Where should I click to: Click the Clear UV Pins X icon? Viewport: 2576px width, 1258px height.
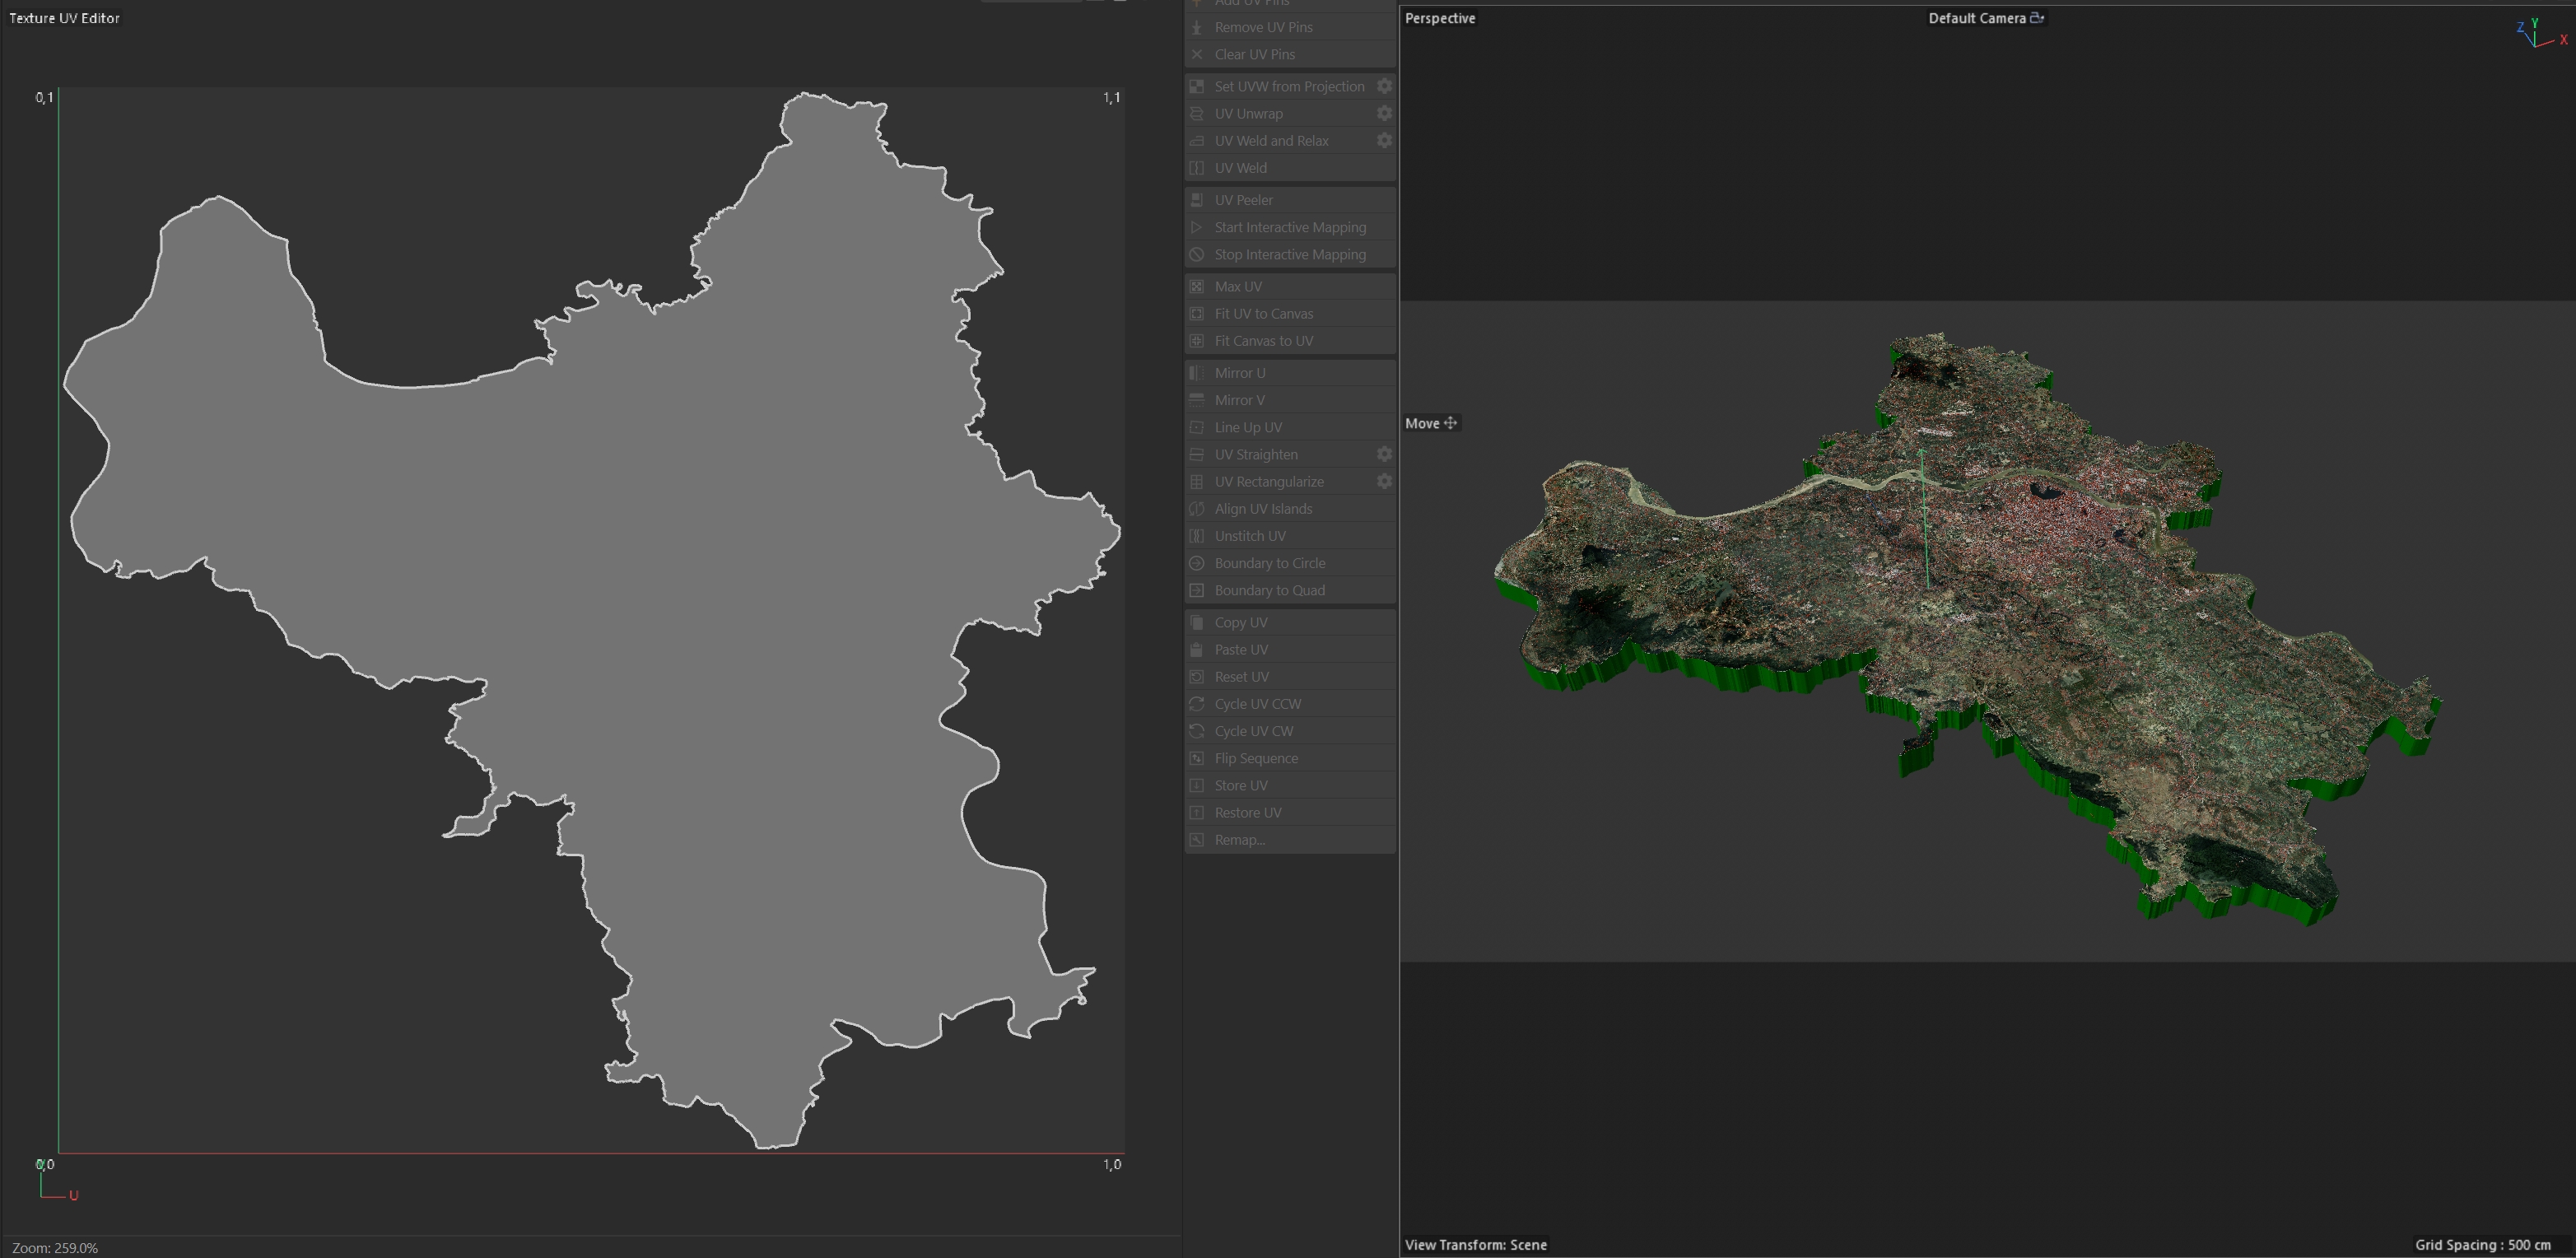tap(1197, 54)
